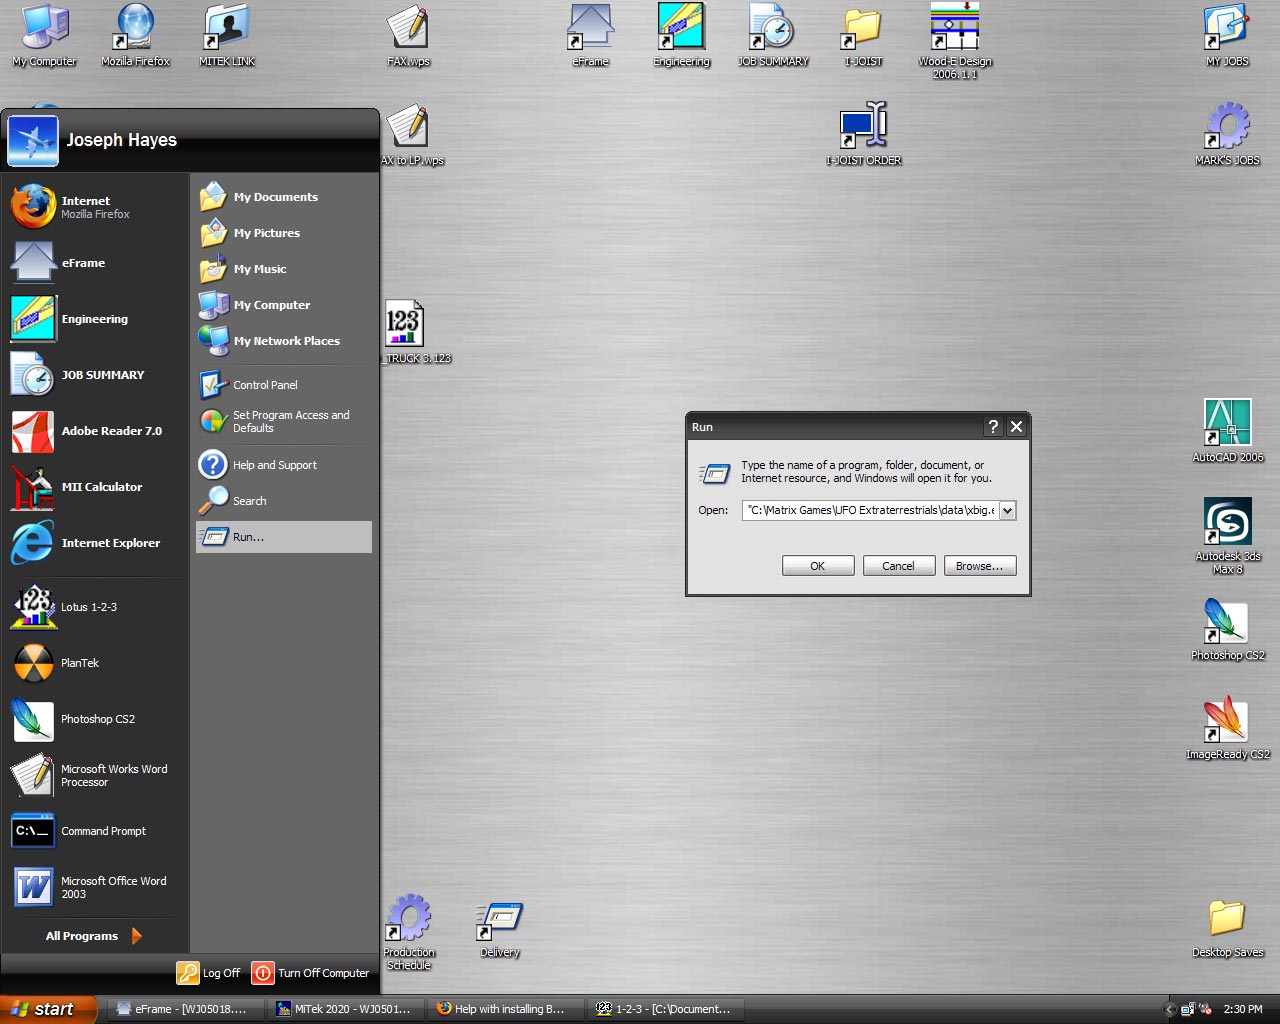Open MII Calculator from Start menu
The image size is (1280, 1024).
(95, 487)
